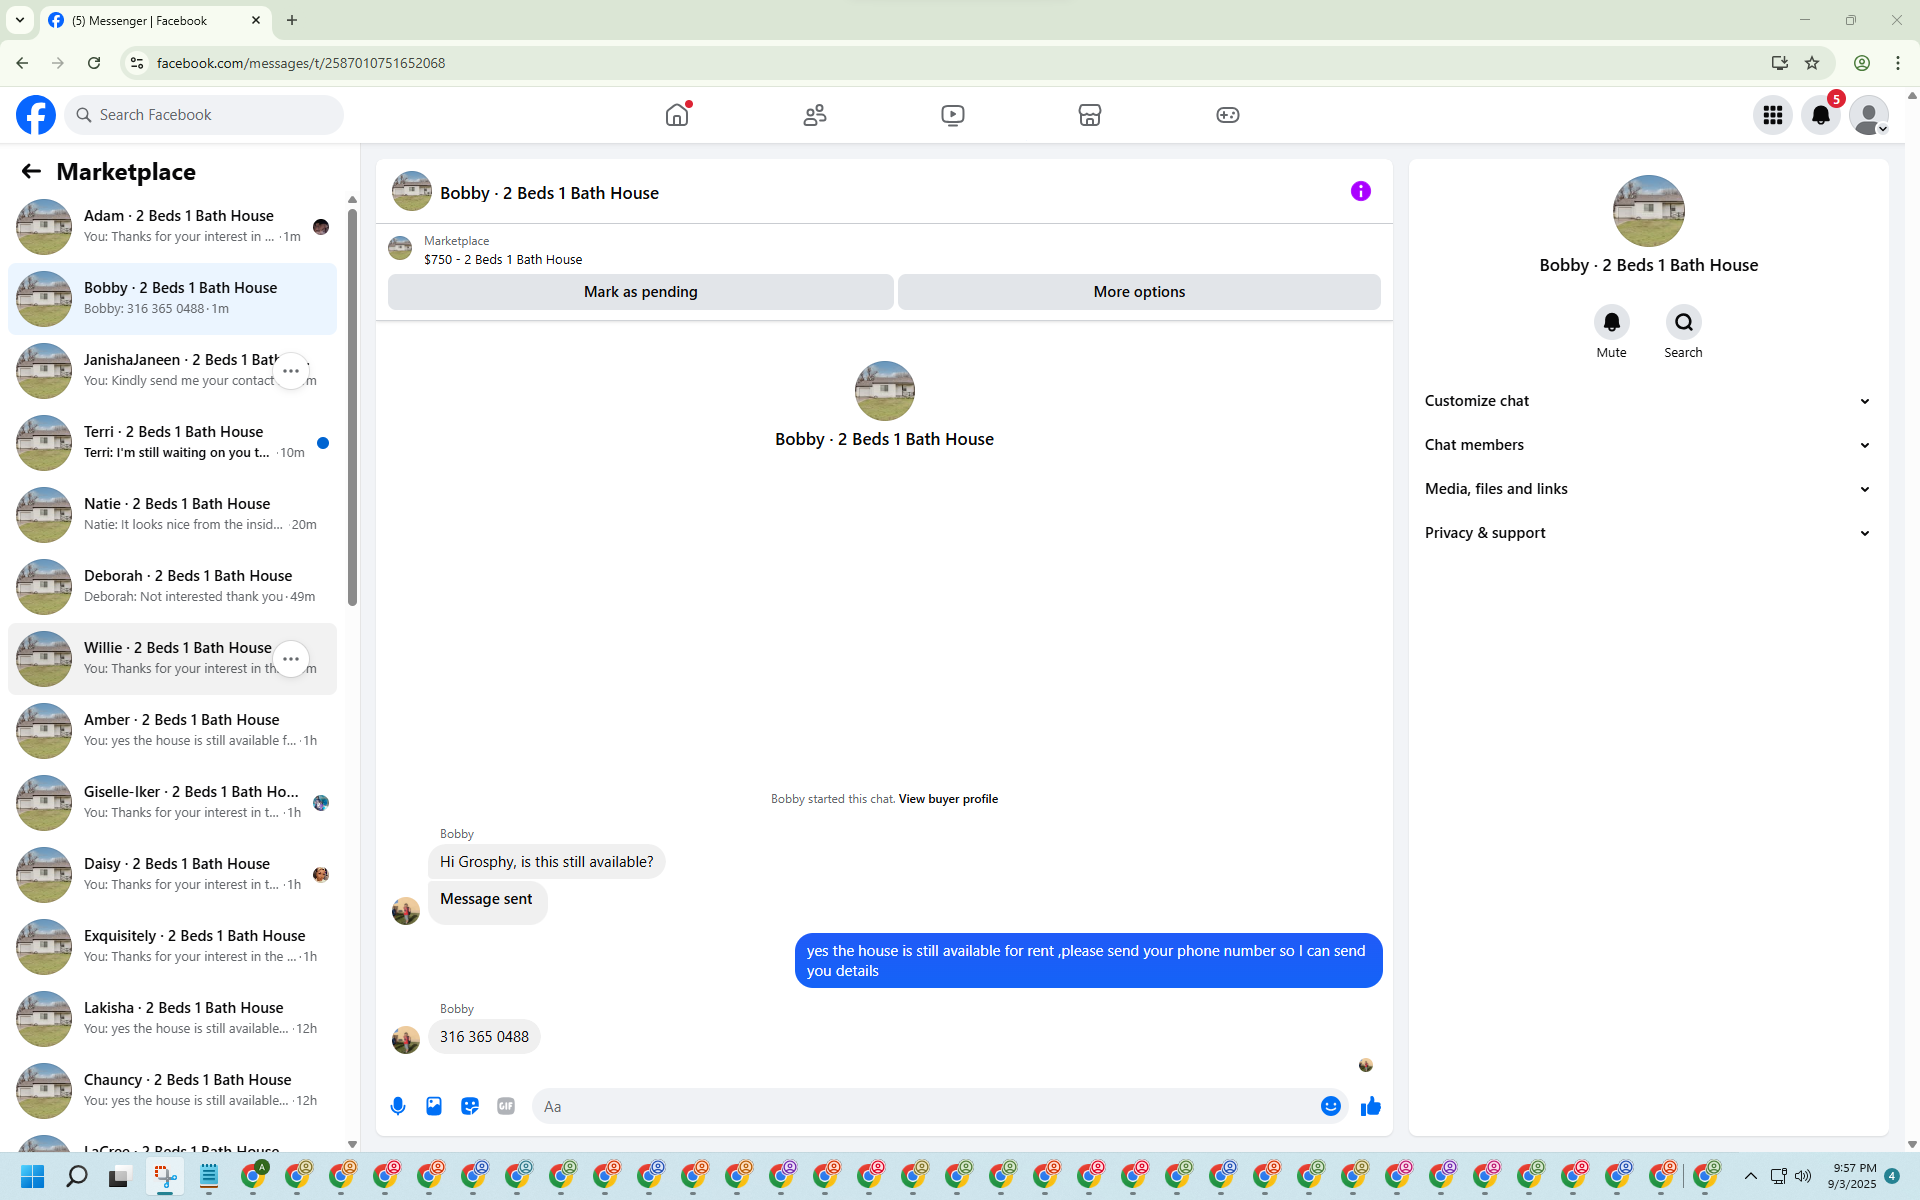This screenshot has height=1200, width=1920.
Task: Open the browser three-dot menu
Action: tap(1898, 63)
